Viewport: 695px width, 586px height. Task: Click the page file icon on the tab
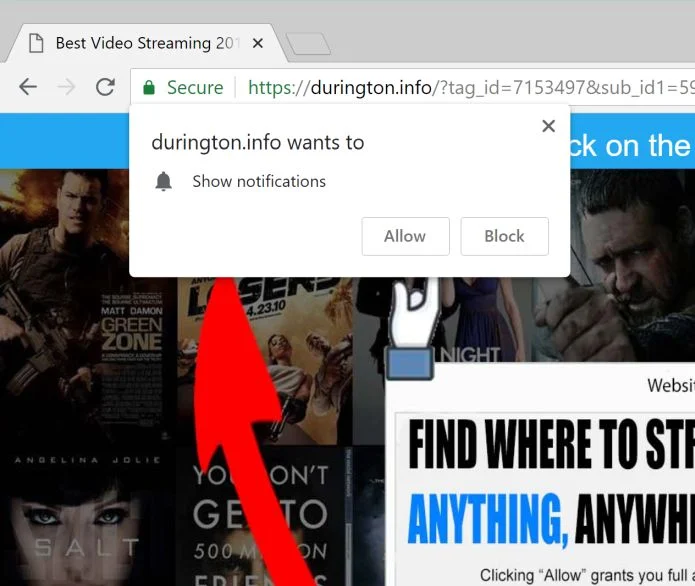[36, 43]
